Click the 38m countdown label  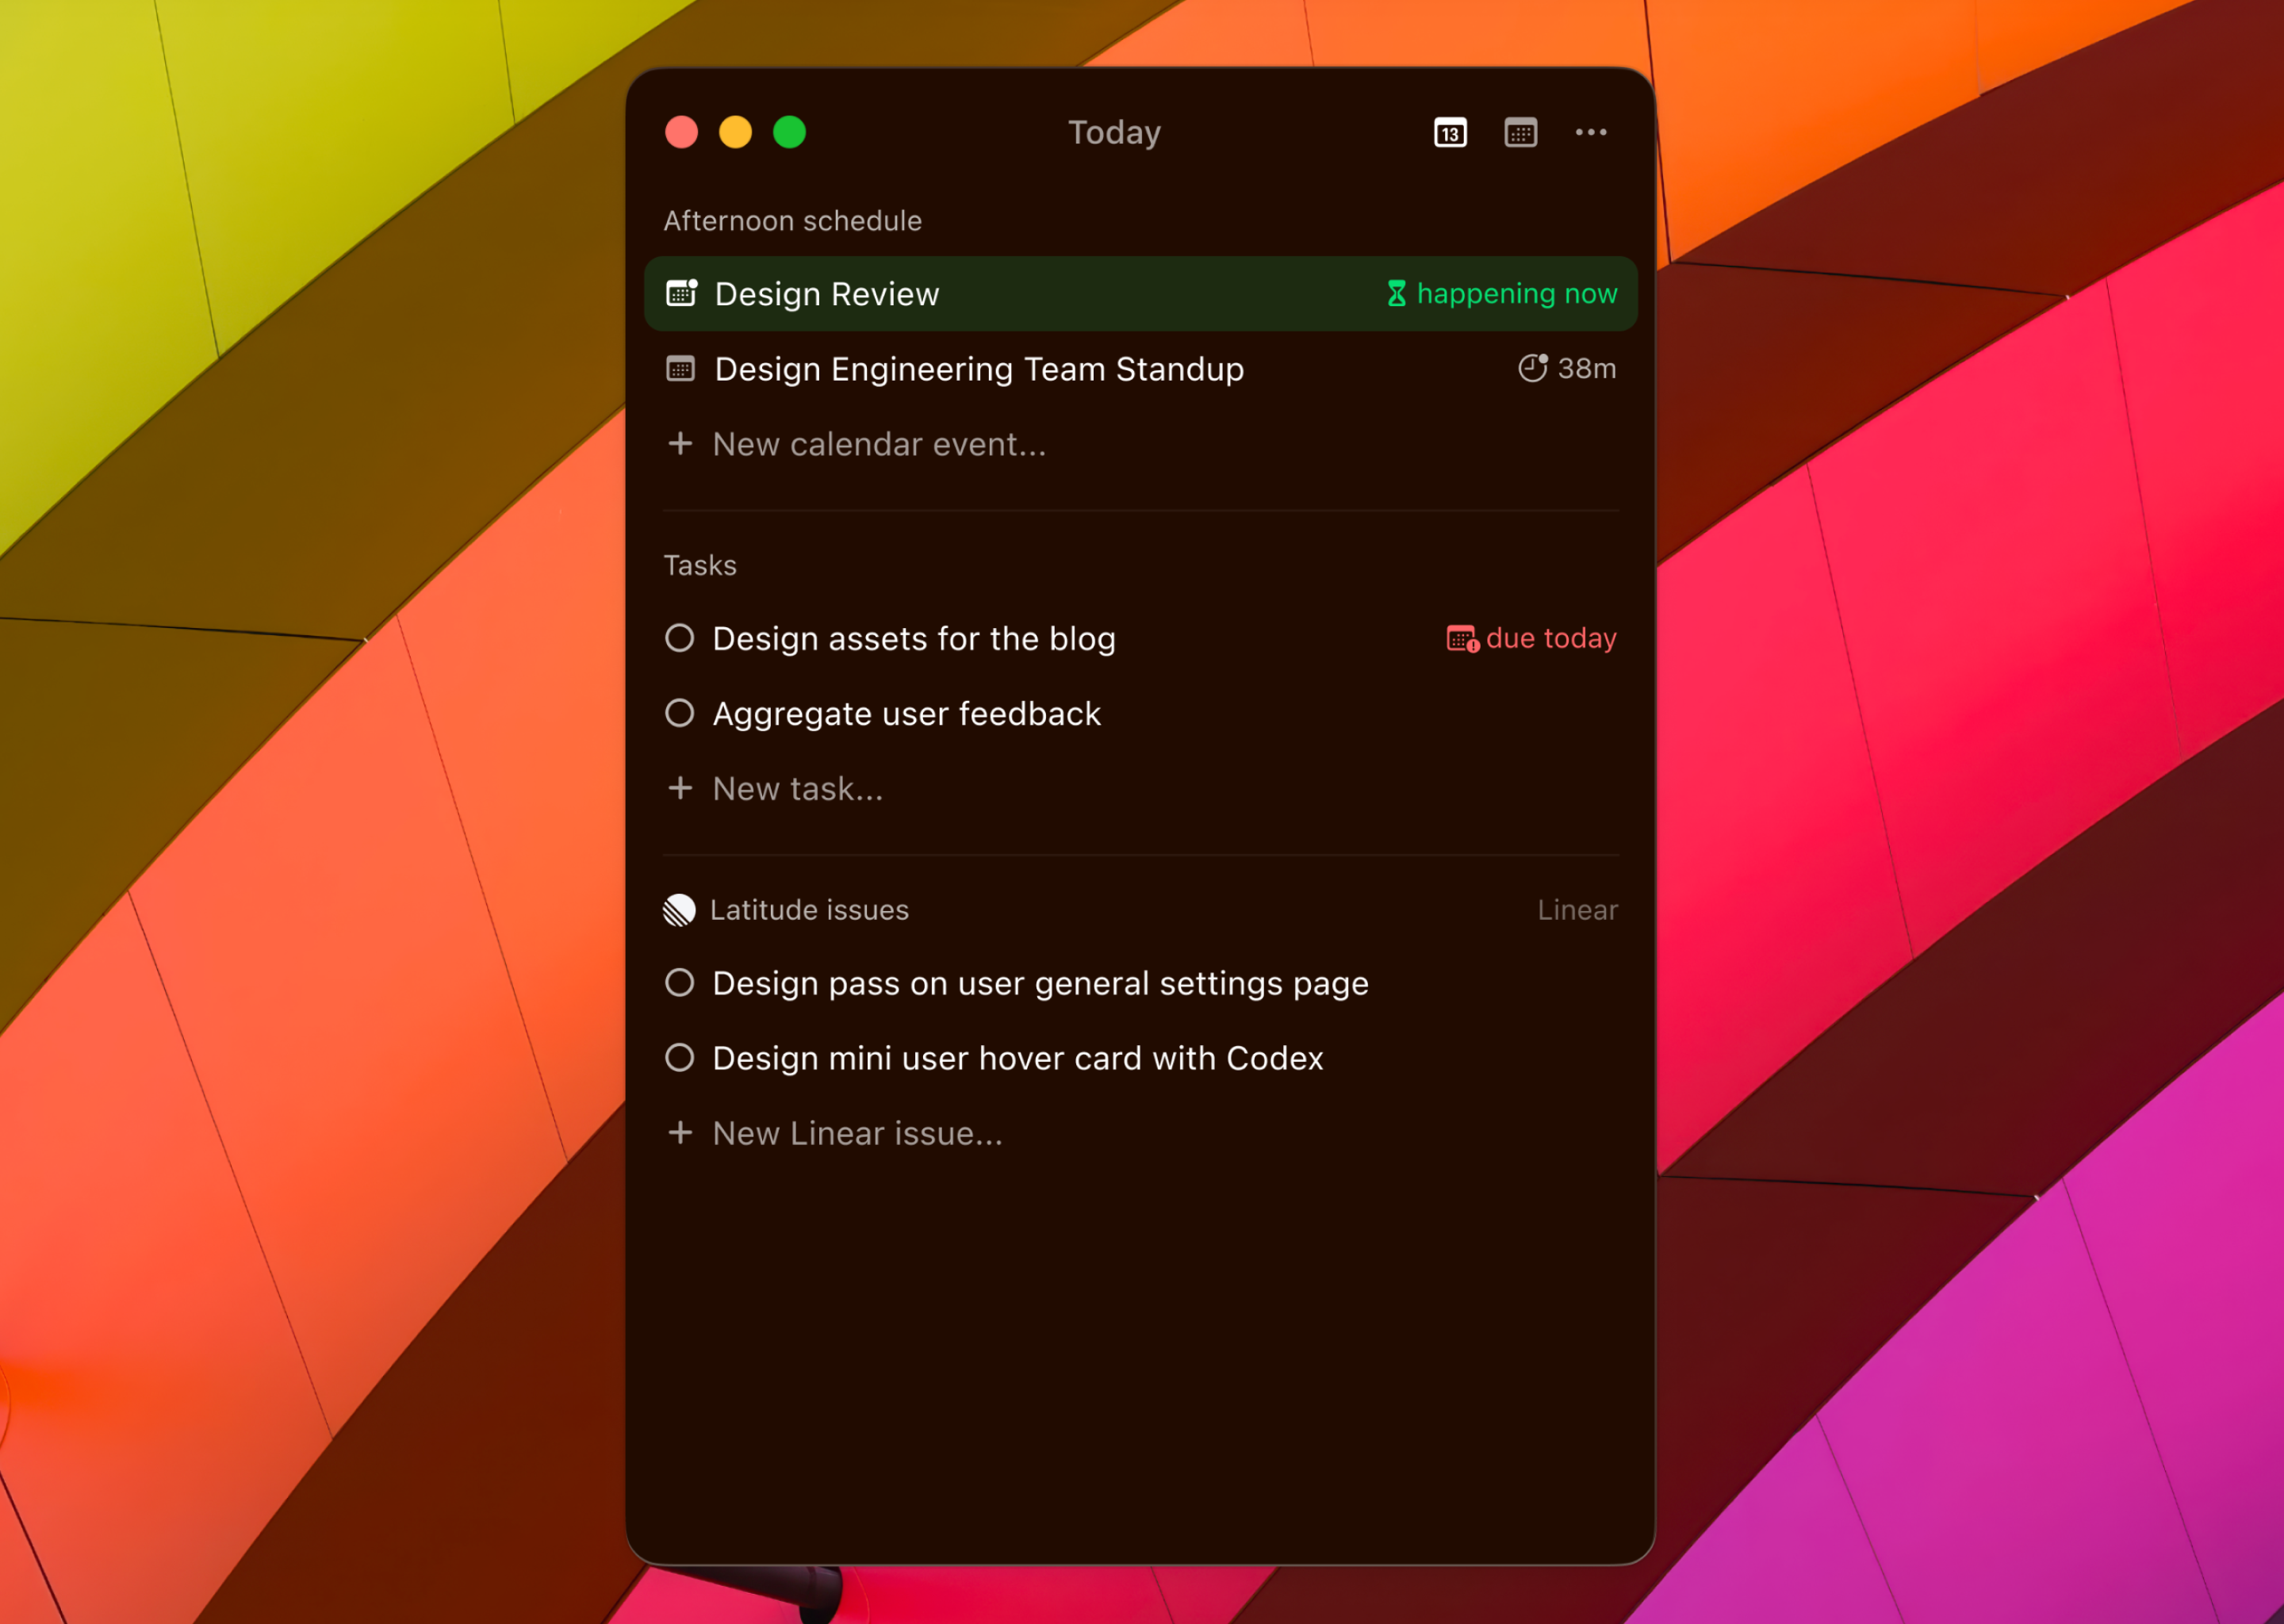point(1587,368)
